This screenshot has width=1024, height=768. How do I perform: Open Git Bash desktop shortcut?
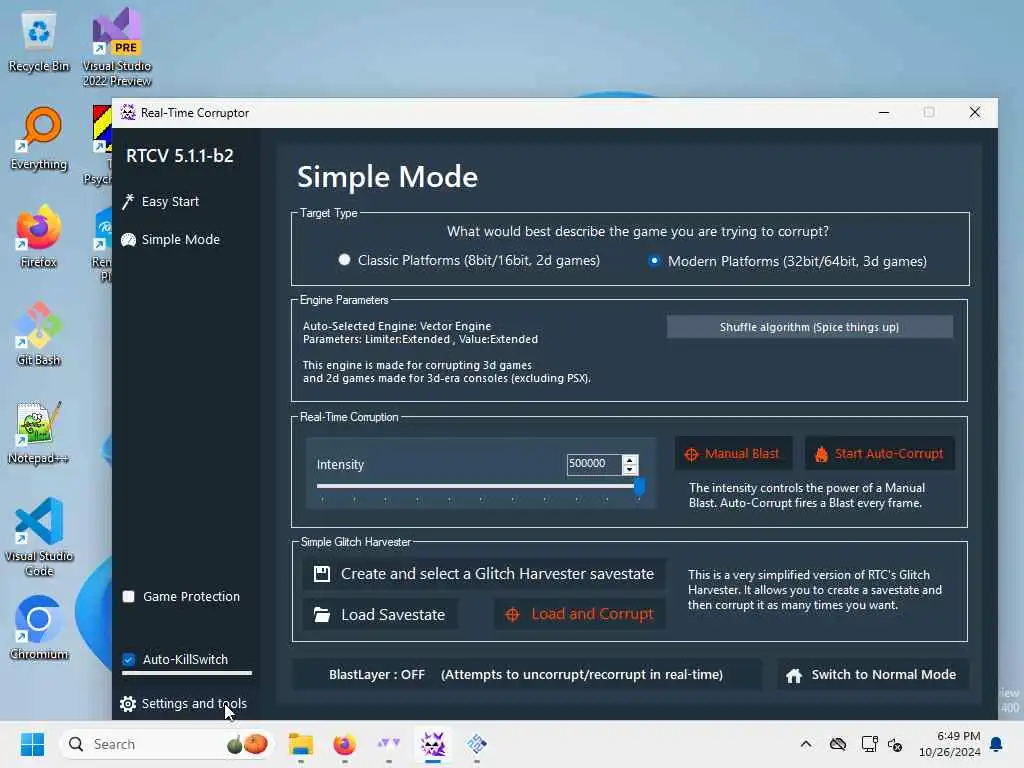(x=39, y=334)
